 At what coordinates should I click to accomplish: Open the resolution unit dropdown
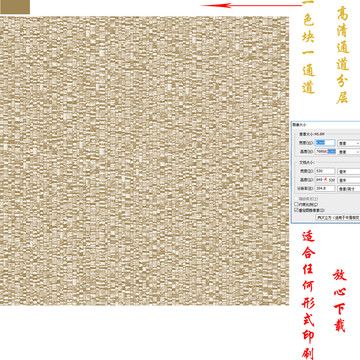[349, 189]
